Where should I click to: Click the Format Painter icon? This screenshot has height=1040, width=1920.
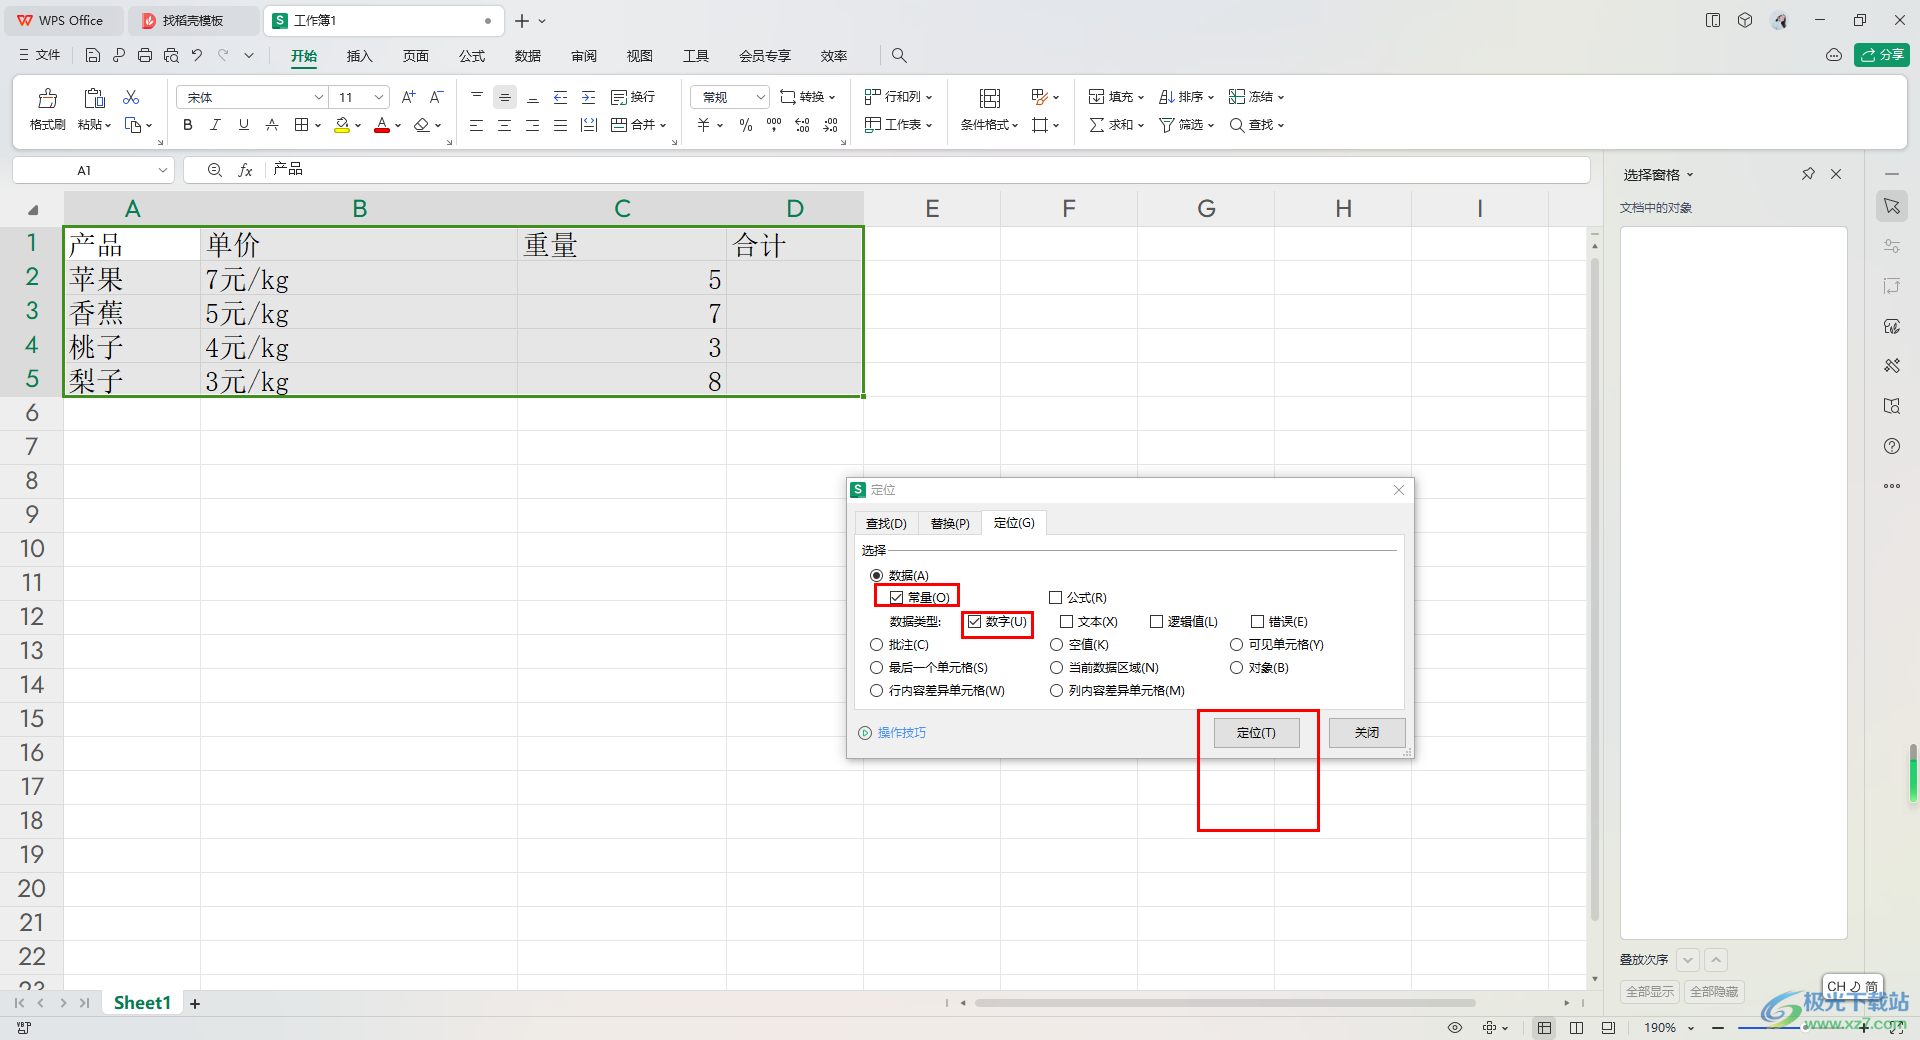47,98
